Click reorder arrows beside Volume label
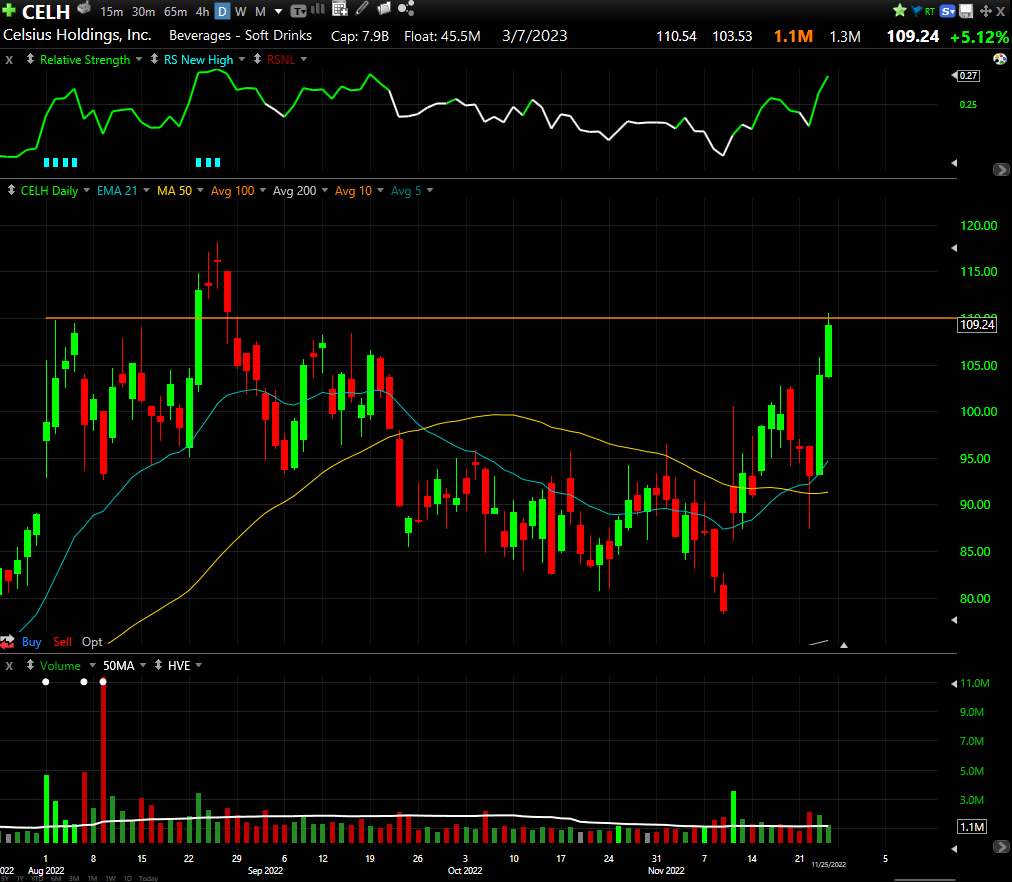The image size is (1012, 882). (30, 665)
